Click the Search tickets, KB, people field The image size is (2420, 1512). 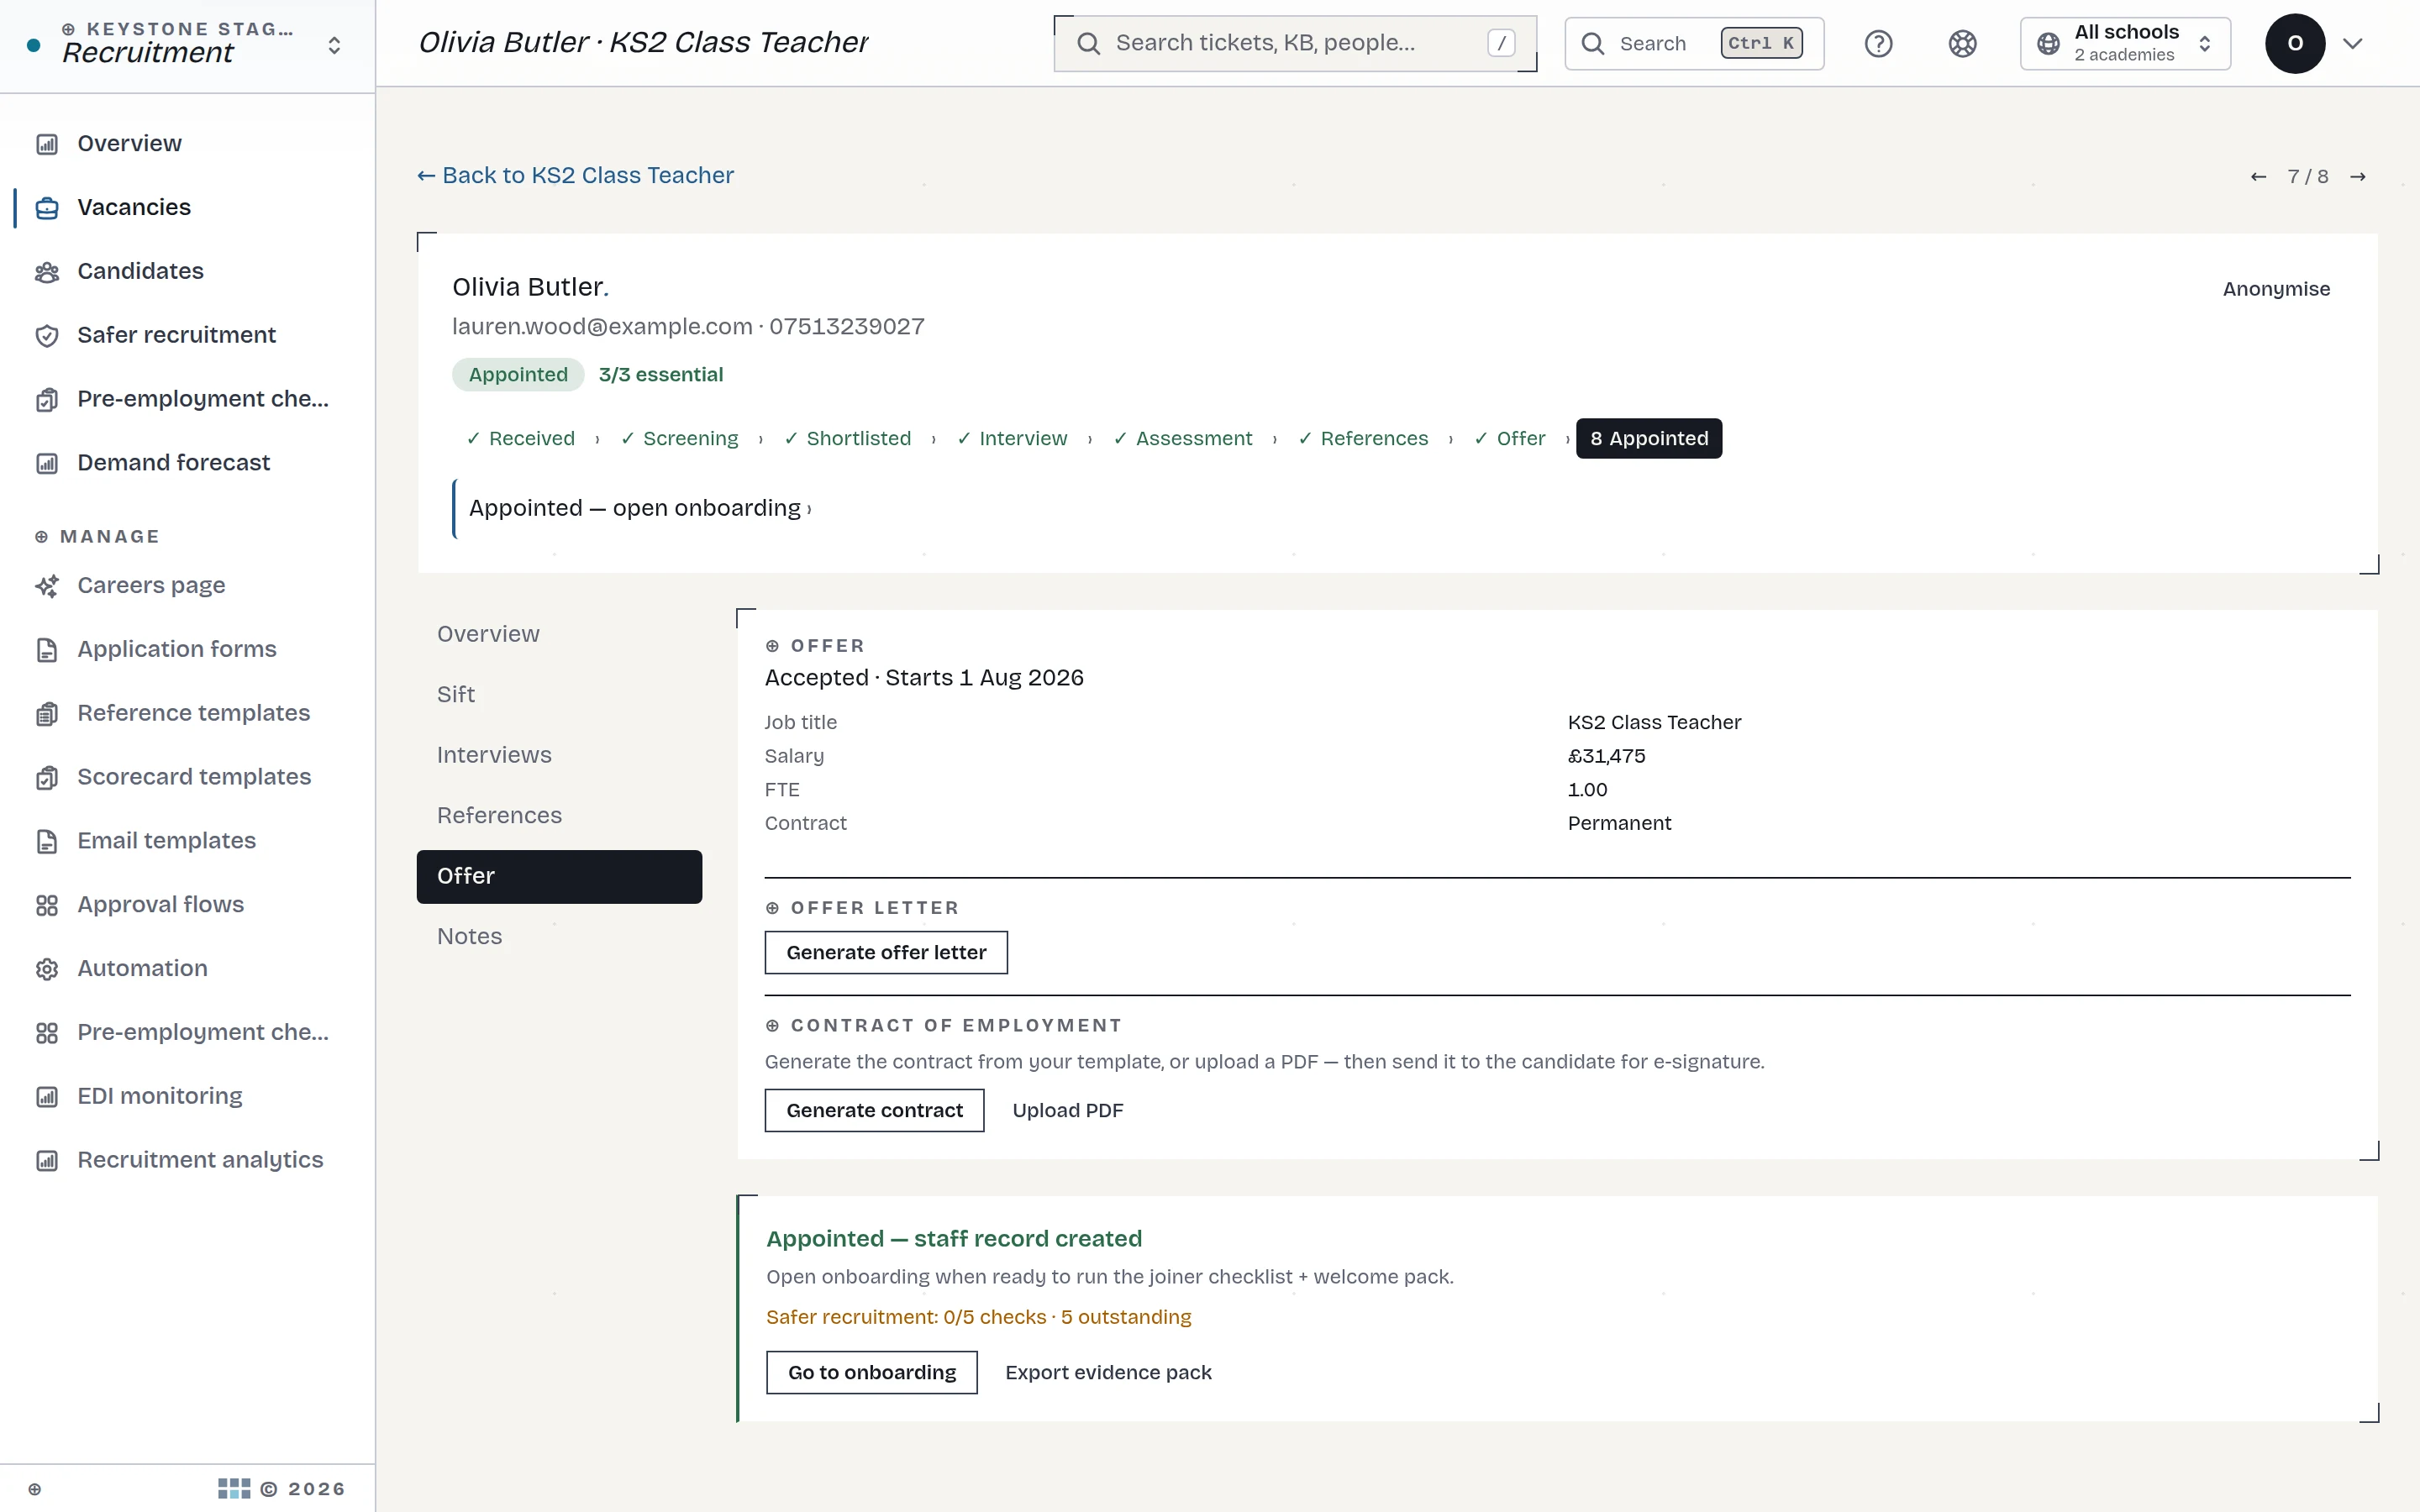coord(1295,44)
